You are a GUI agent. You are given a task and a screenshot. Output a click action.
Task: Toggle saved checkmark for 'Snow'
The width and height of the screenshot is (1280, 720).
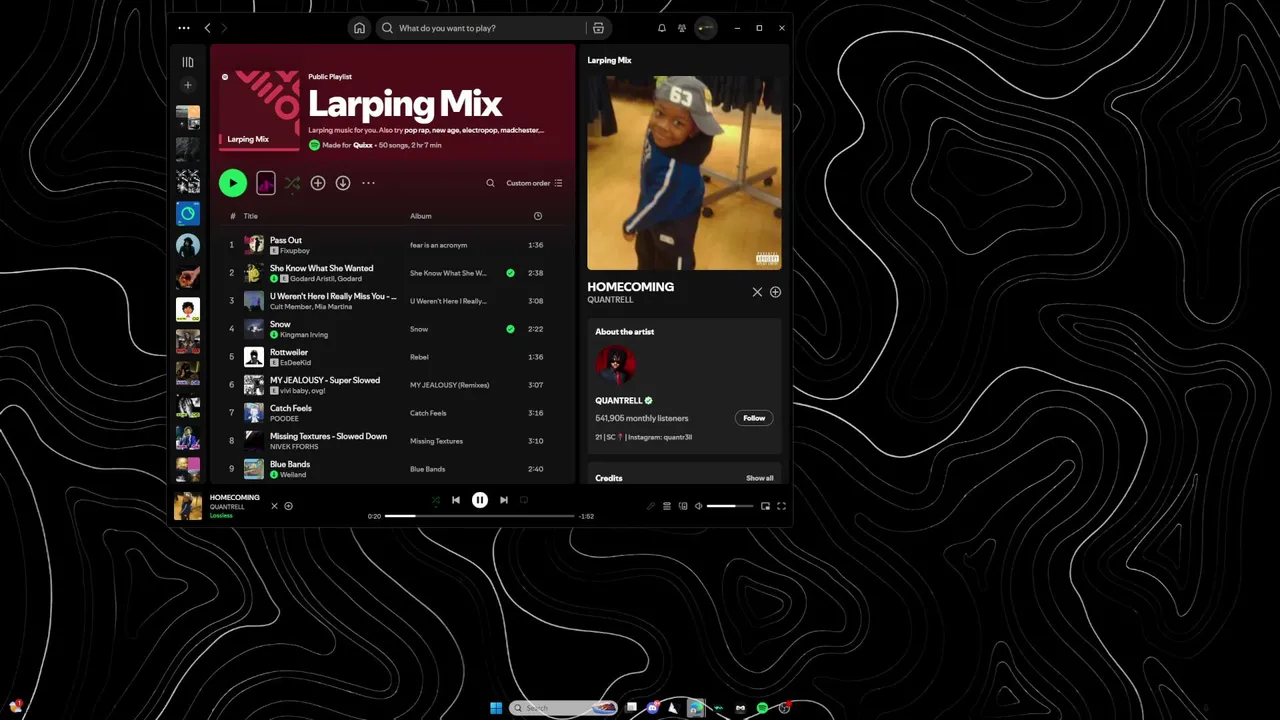(510, 329)
